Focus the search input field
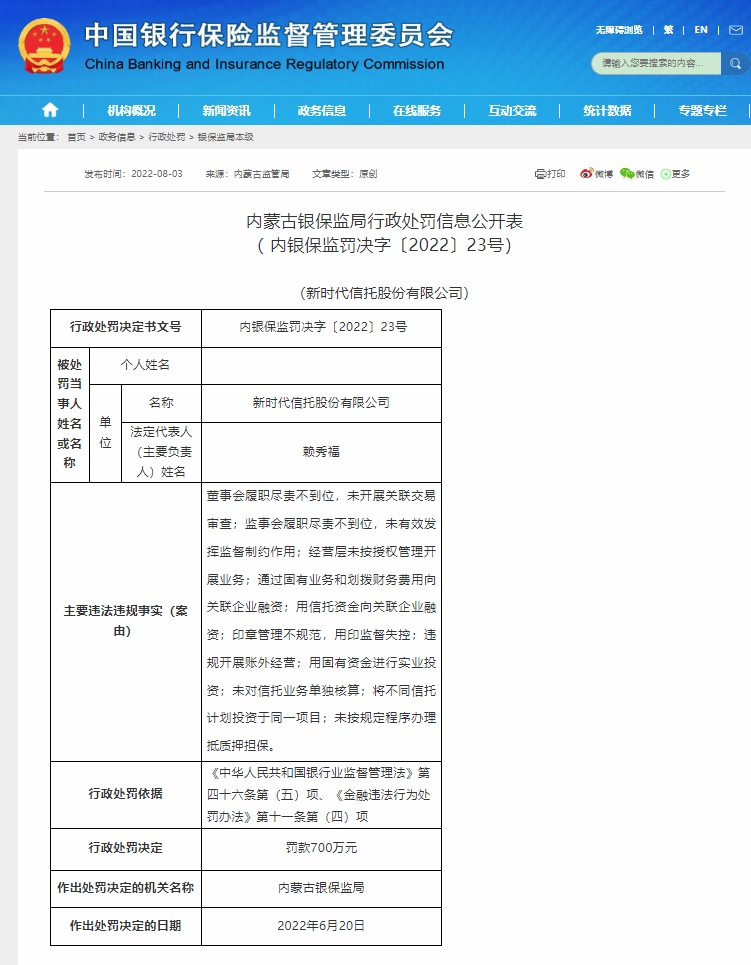This screenshot has width=751, height=965. [x=656, y=63]
